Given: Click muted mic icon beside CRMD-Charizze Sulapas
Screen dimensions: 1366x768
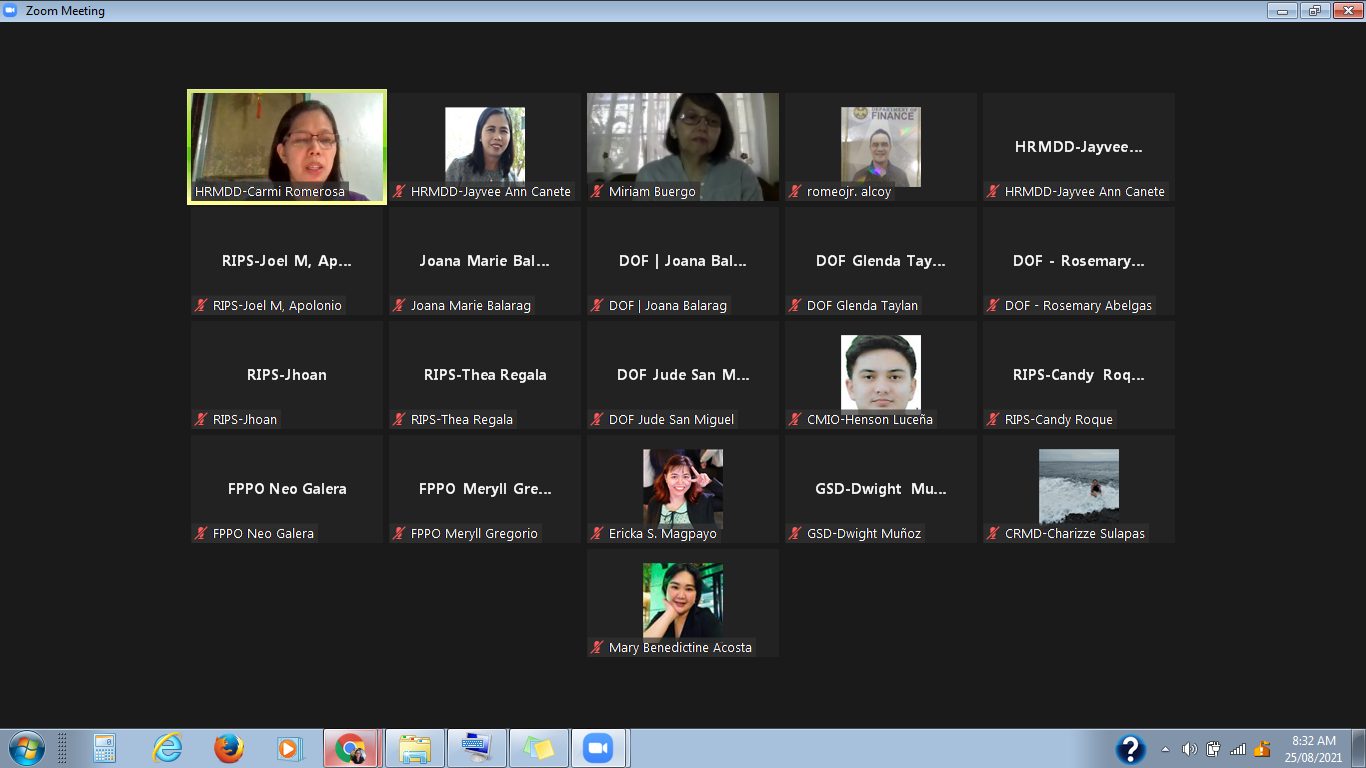Looking at the screenshot, I should click(993, 534).
